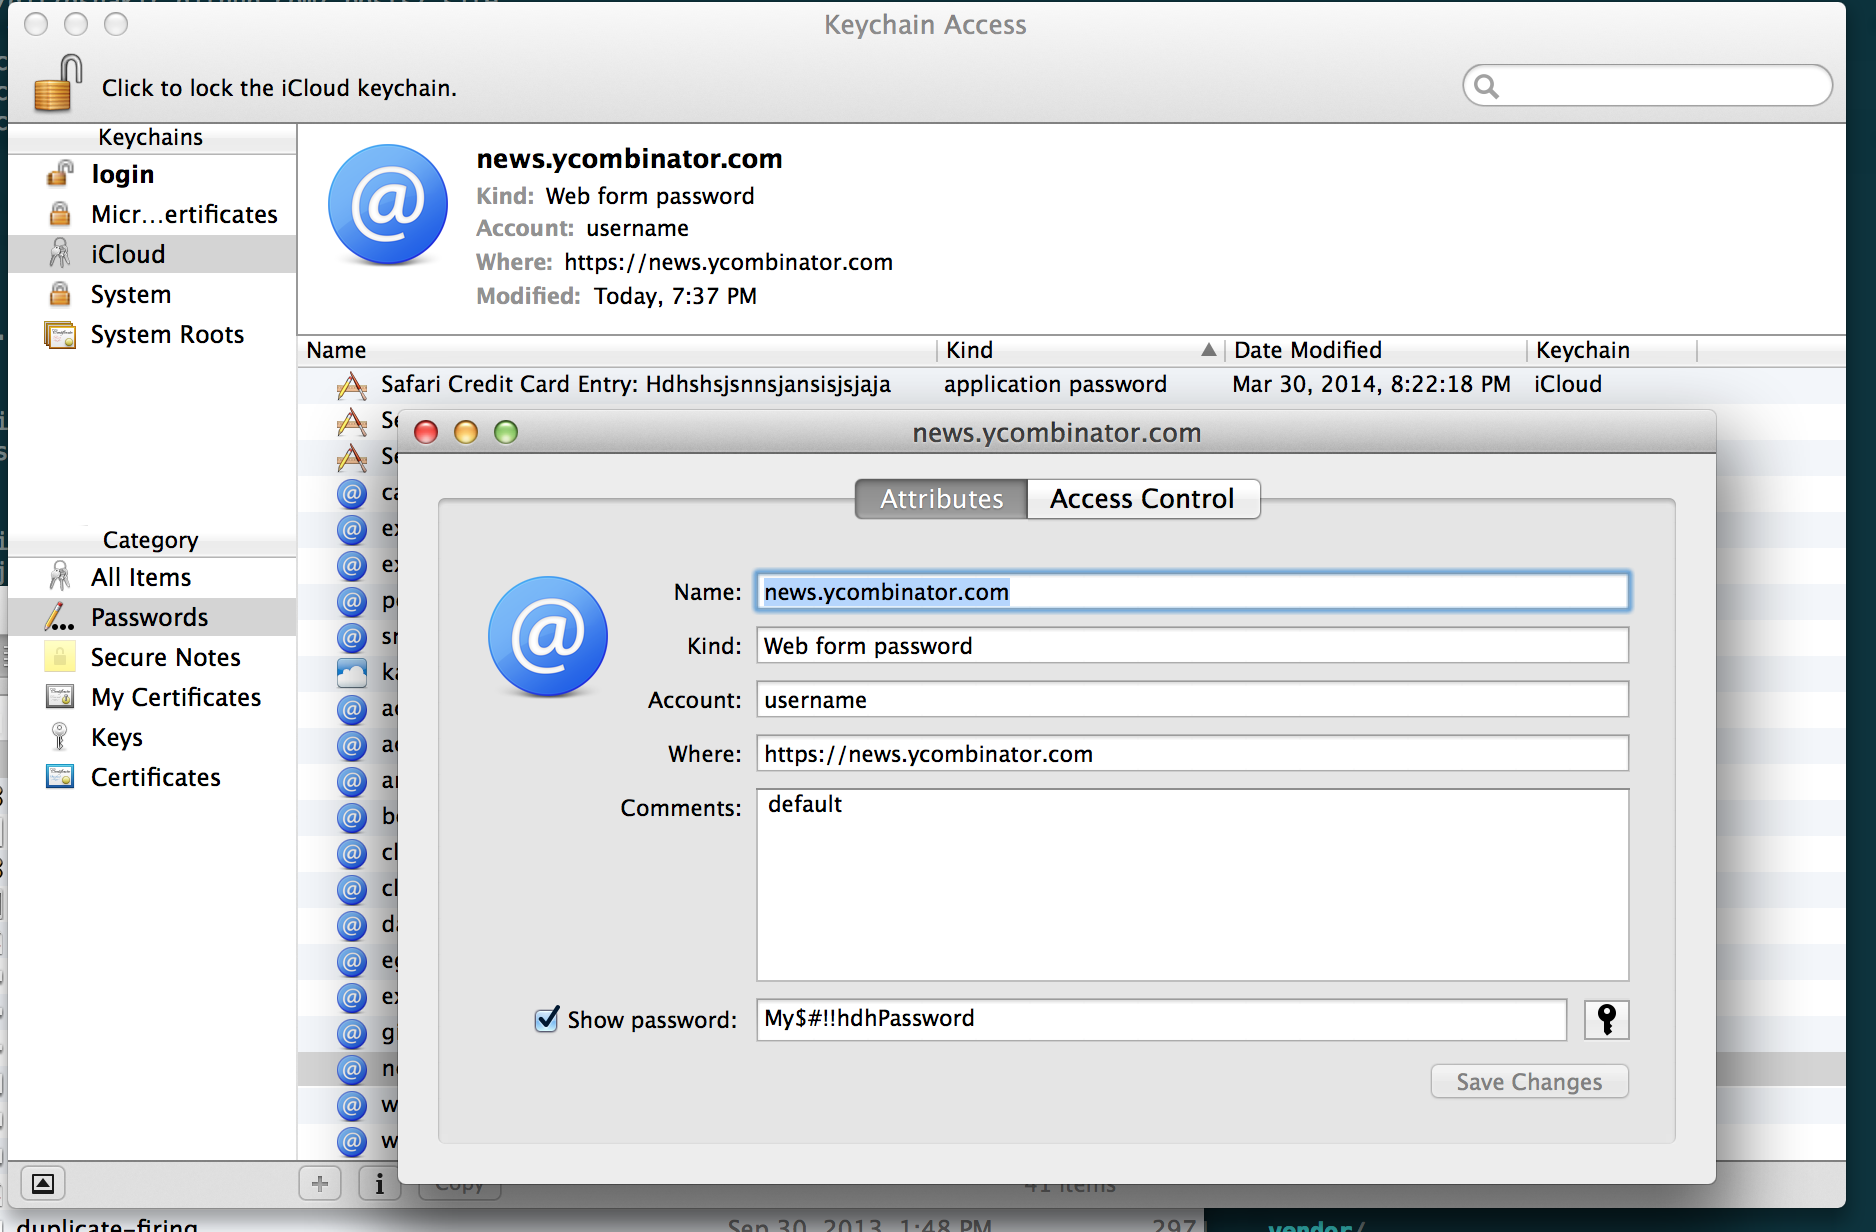Select the cloud icon row starting with 'k'
Image resolution: width=1876 pixels, height=1232 pixels.
348,673
